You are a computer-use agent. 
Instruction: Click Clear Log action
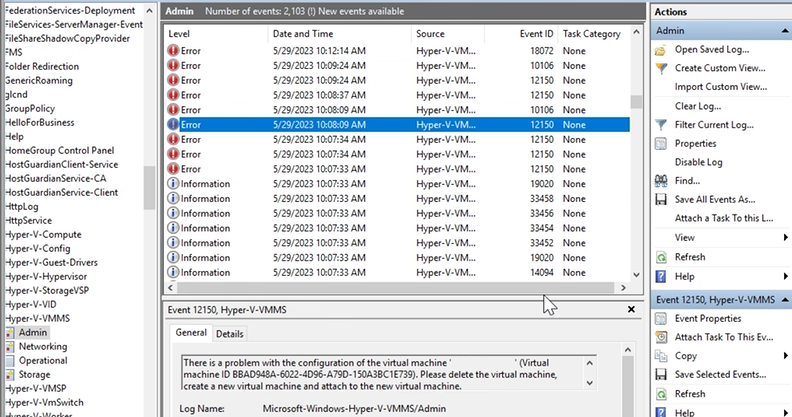698,106
